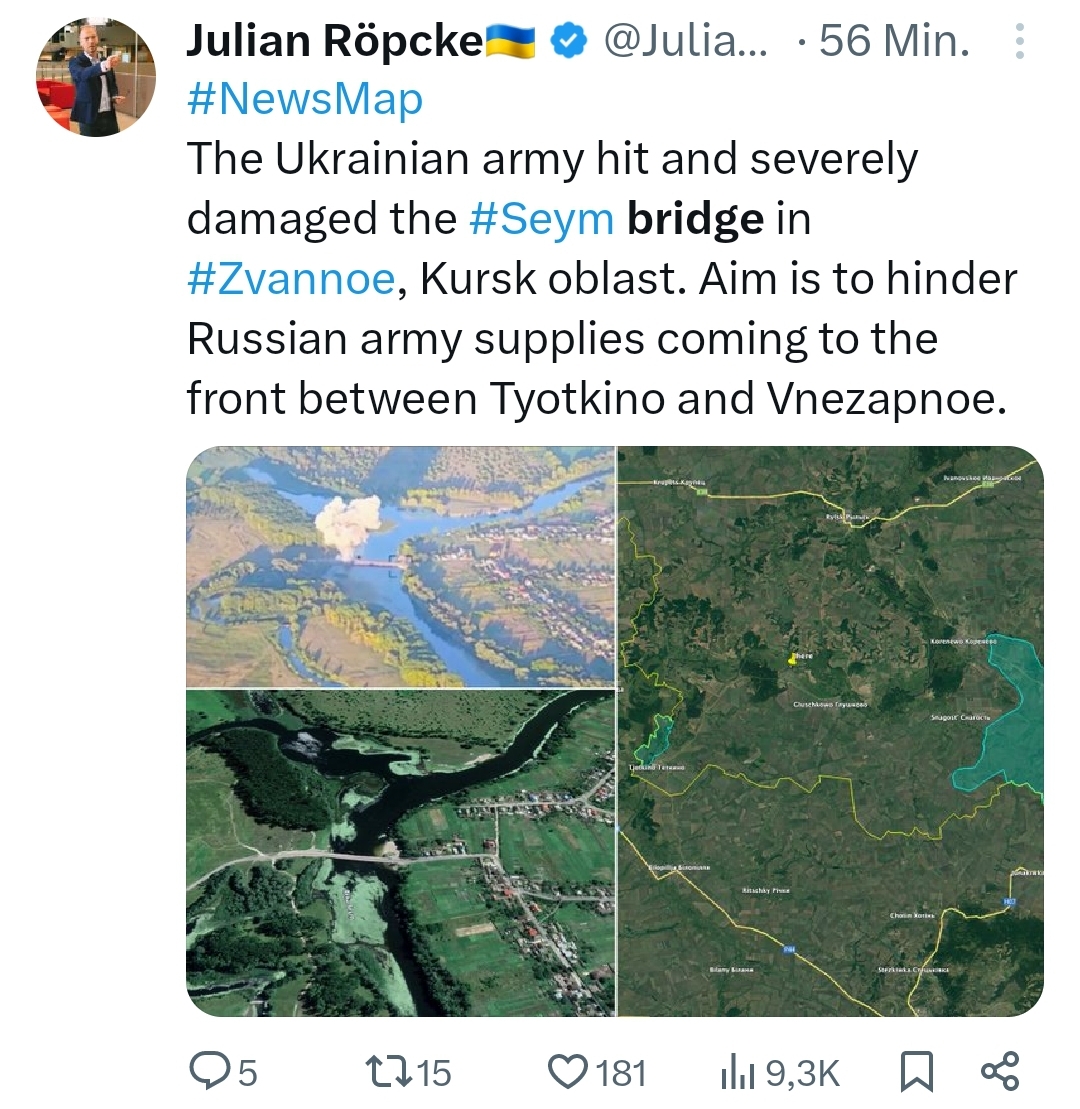Image resolution: width=1080 pixels, height=1109 pixels.
Task: Click the blue verified badge
Action: pos(569,40)
